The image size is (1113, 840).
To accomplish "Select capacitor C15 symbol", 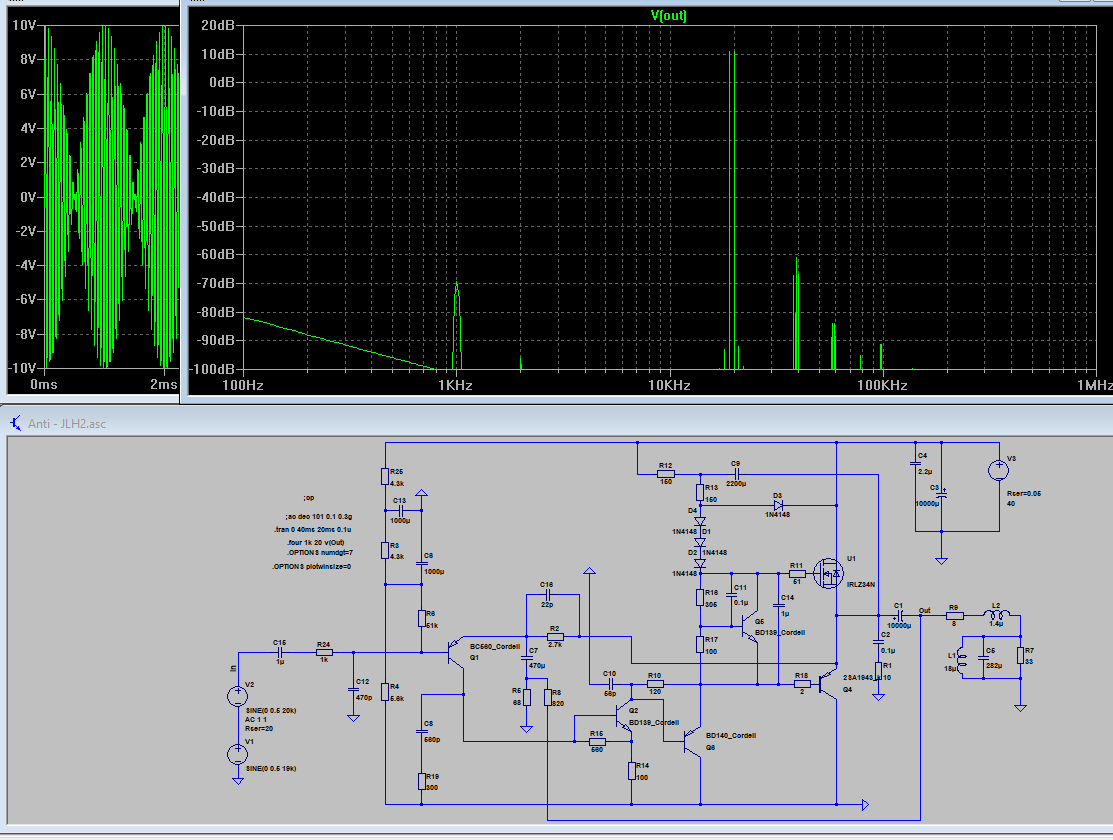I will [280, 652].
